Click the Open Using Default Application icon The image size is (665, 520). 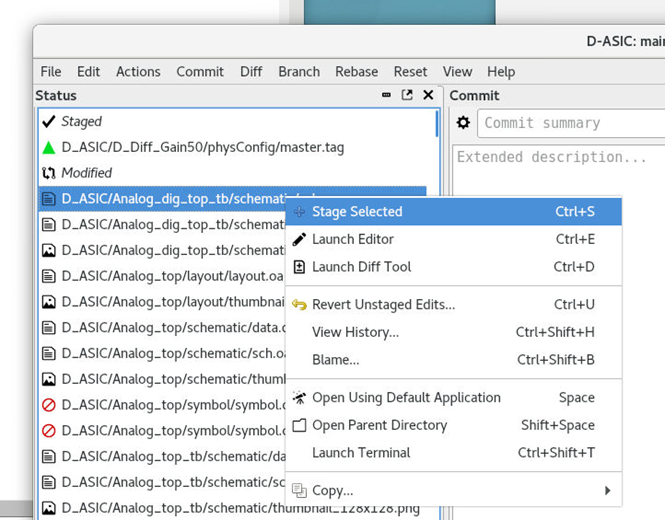[x=299, y=398]
